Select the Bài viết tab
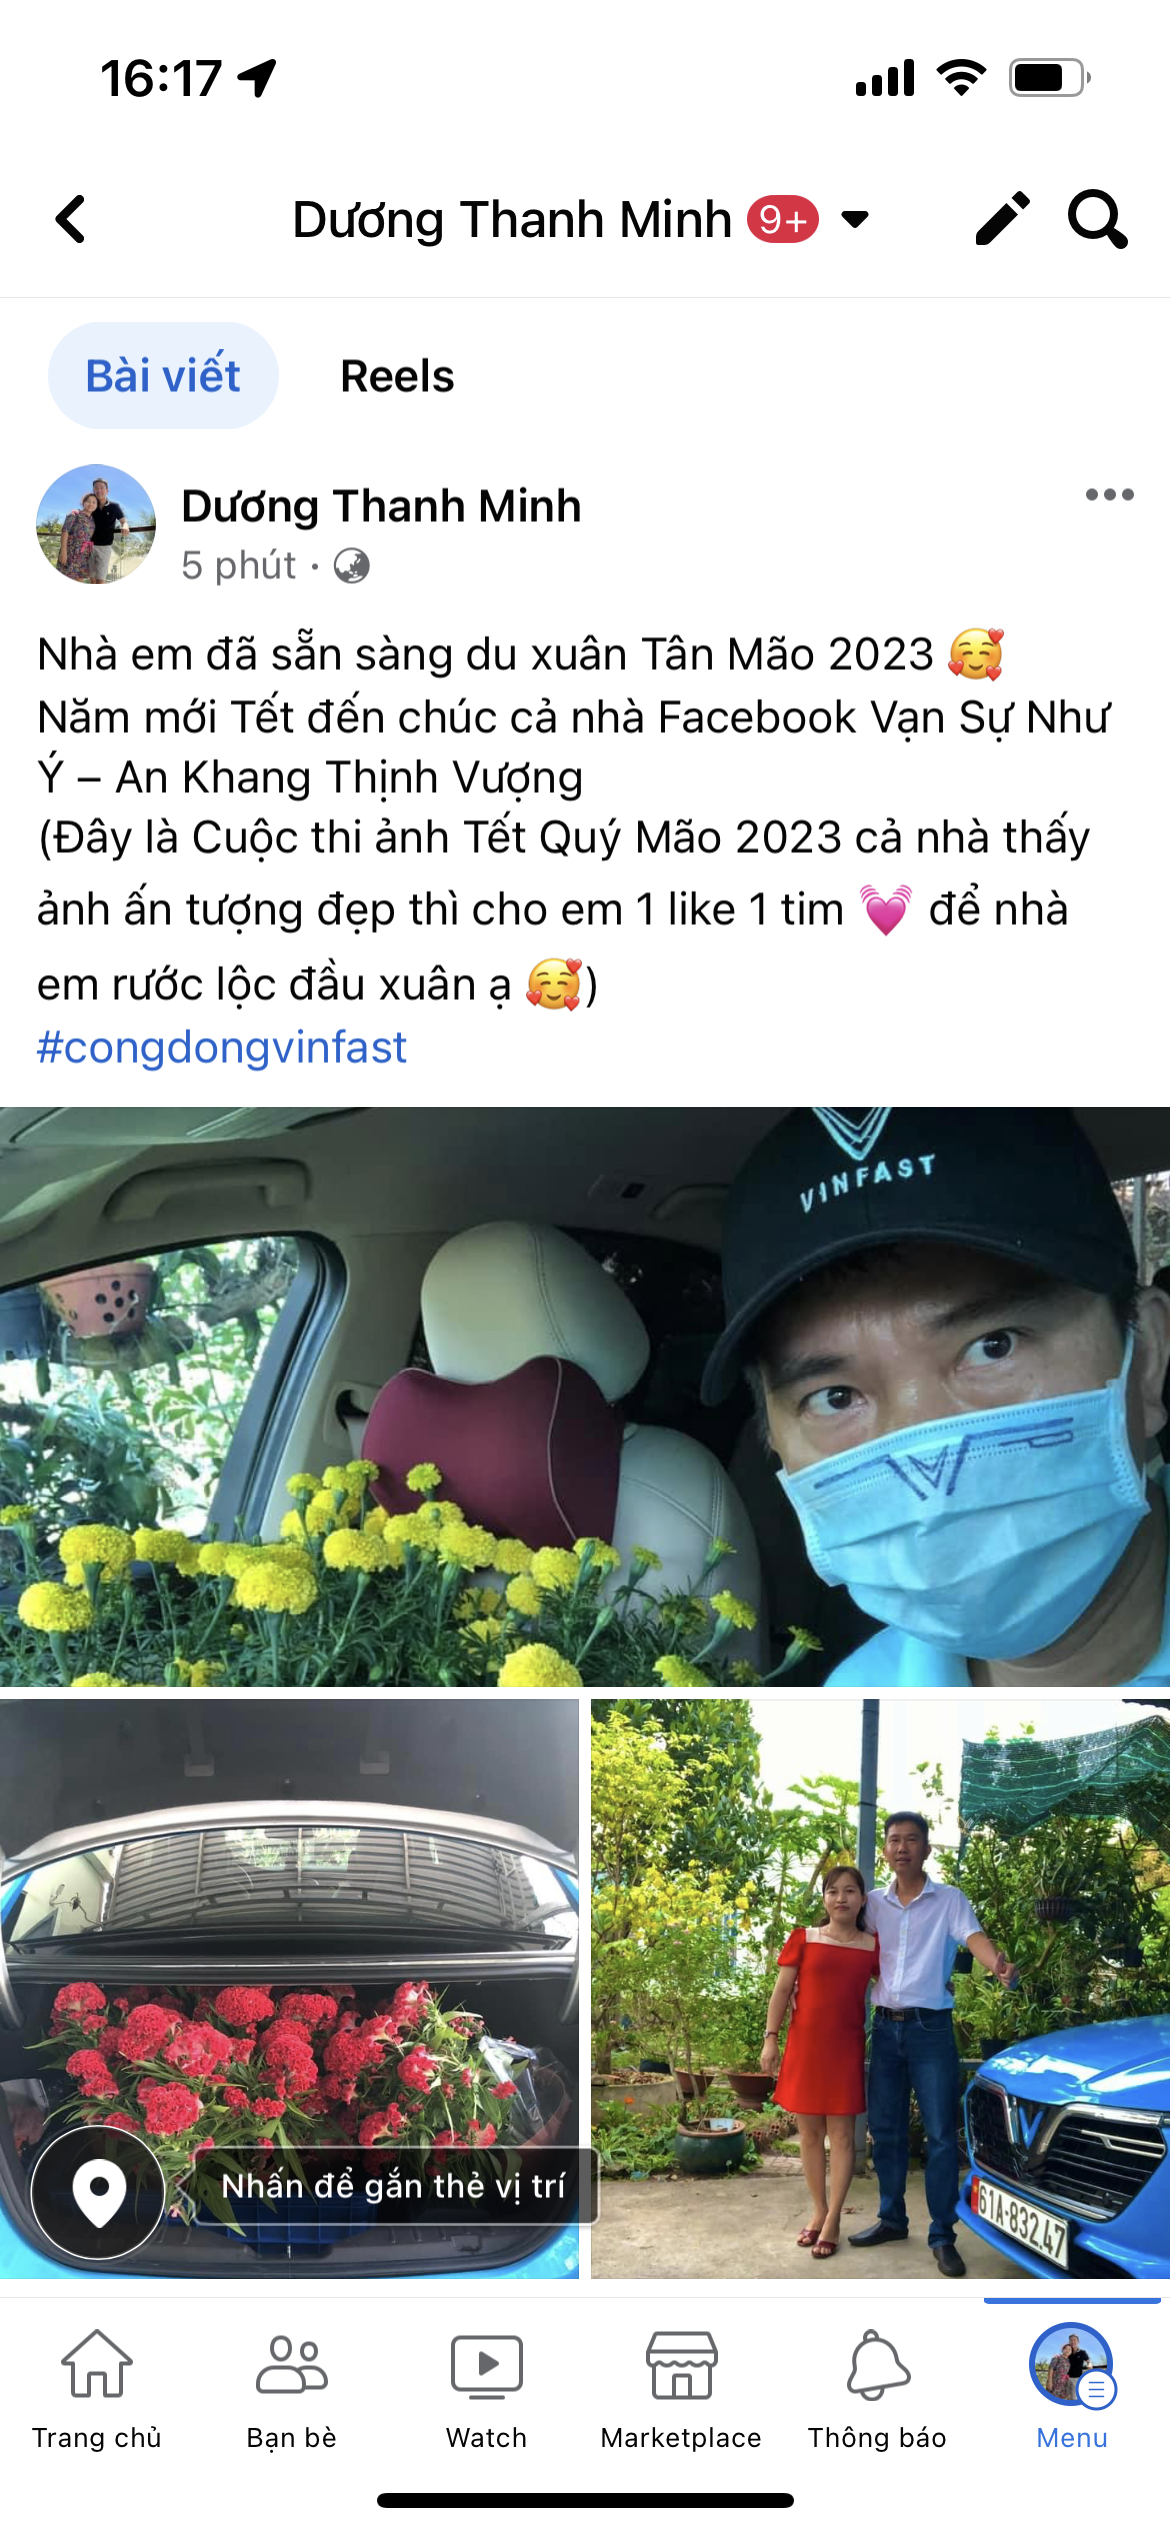The width and height of the screenshot is (1170, 2532). click(163, 376)
